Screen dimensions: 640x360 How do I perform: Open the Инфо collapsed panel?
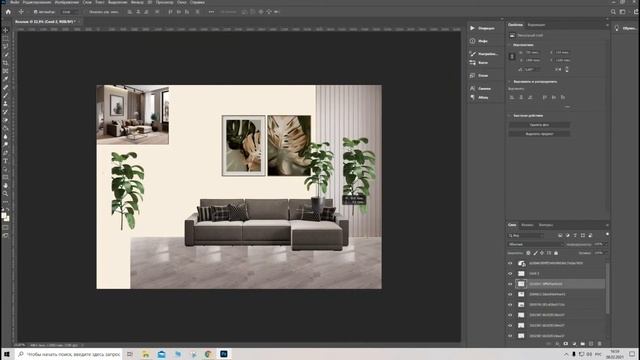pyautogui.click(x=479, y=41)
